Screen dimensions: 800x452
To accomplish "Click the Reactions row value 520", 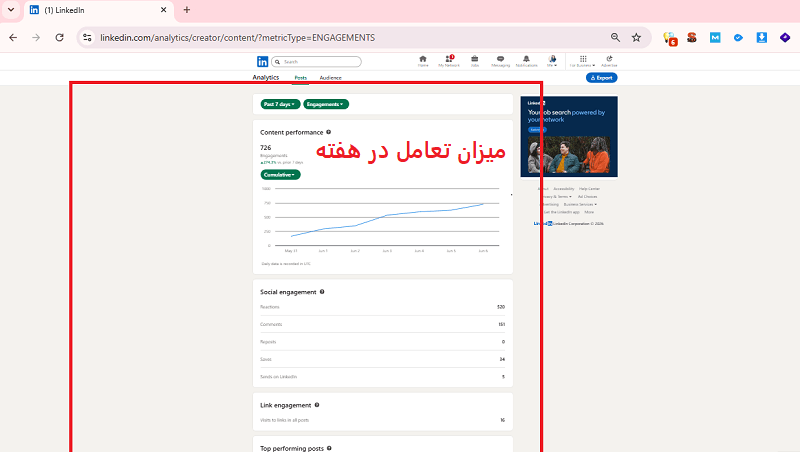I will (x=501, y=307).
